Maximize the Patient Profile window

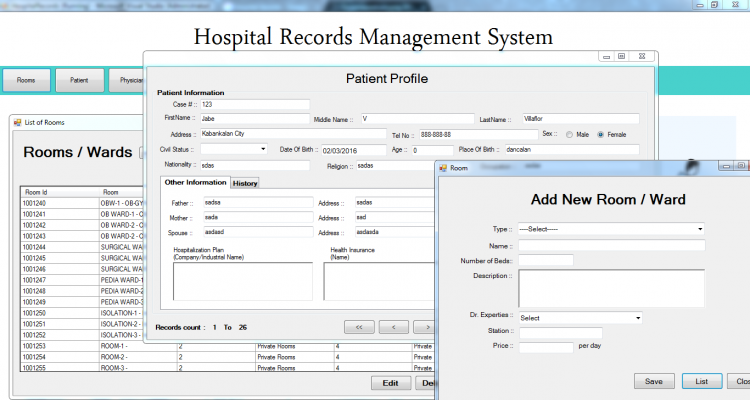[x=621, y=56]
